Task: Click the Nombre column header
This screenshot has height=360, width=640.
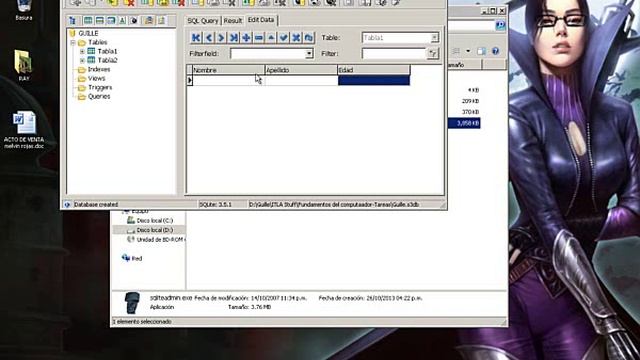Action: [x=229, y=70]
